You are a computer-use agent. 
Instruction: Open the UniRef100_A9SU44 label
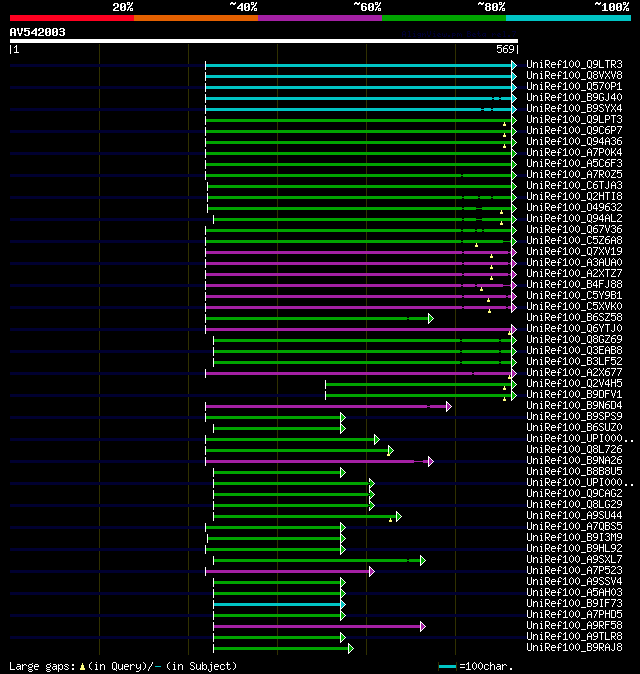tap(574, 516)
